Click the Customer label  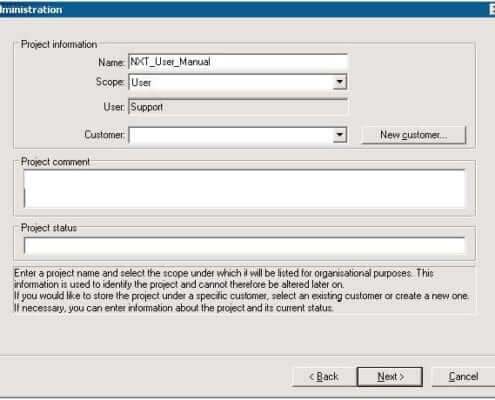(x=104, y=135)
